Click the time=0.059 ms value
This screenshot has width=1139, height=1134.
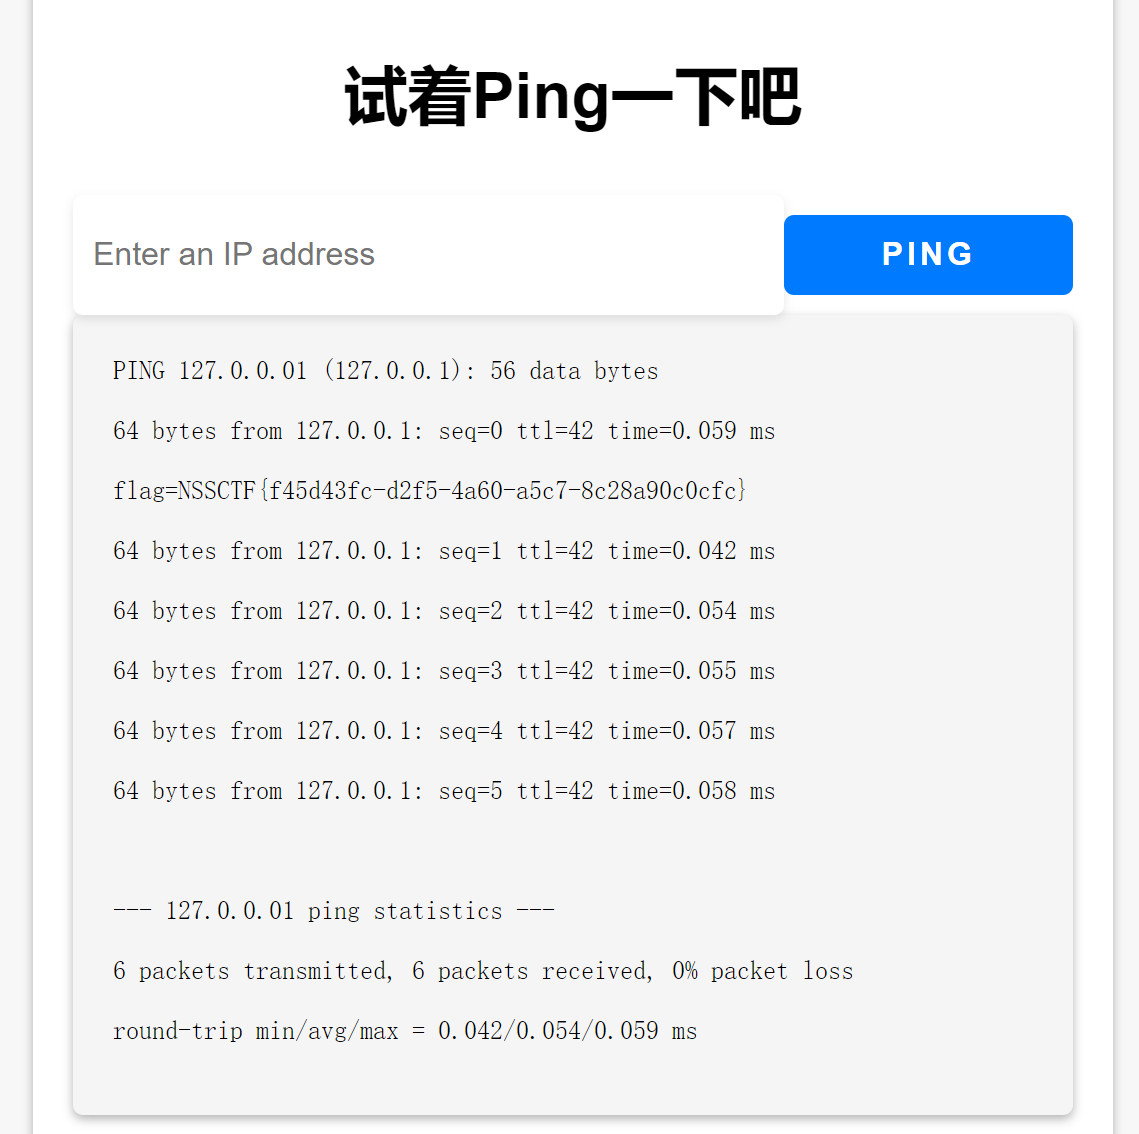[x=692, y=431]
